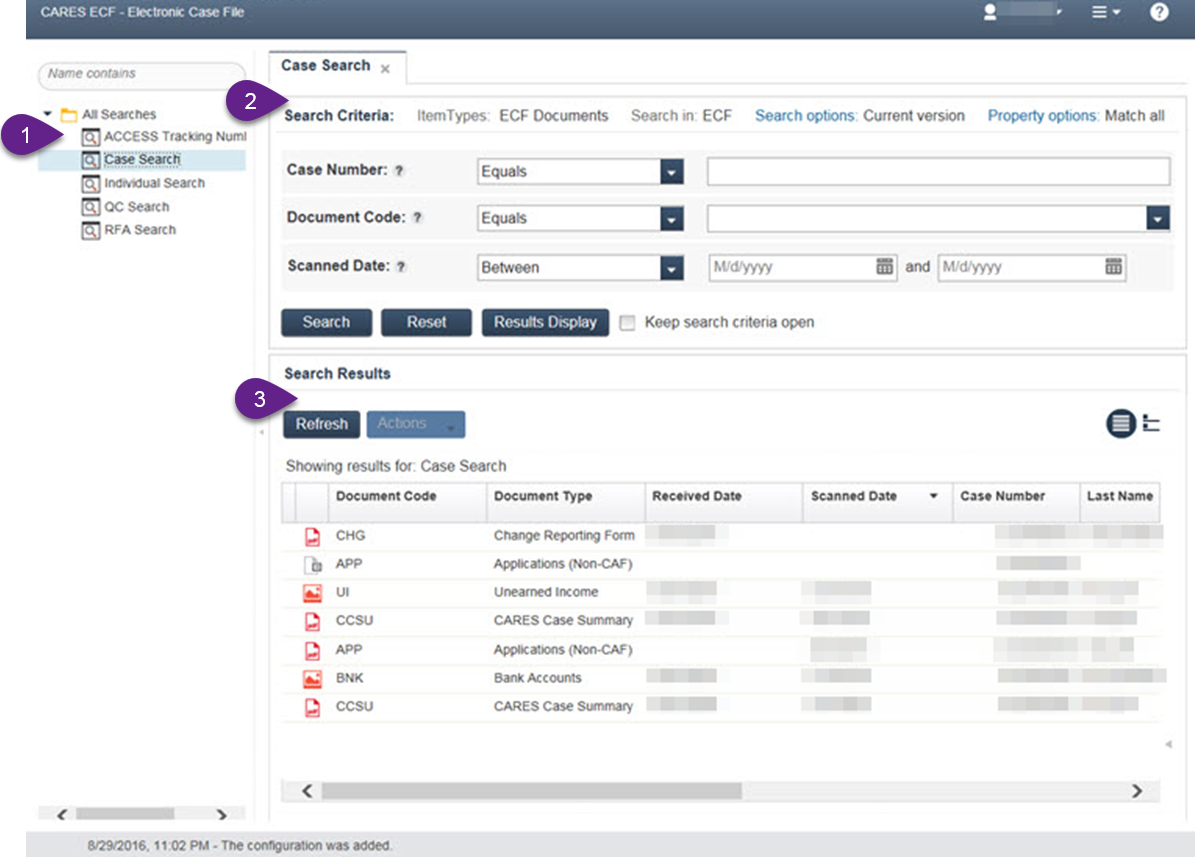
Task: Click the first Scanned Date field
Action: 793,268
